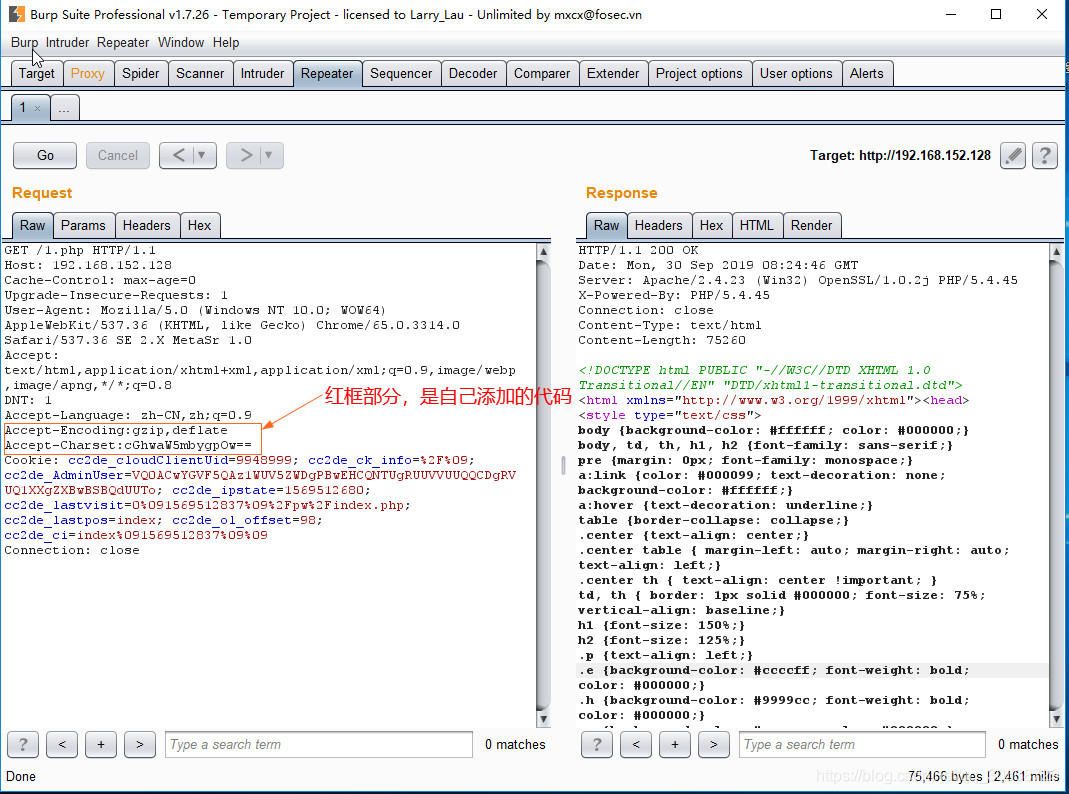Click the 'Connection: close' line in request
This screenshot has height=794, width=1069.
72,550
